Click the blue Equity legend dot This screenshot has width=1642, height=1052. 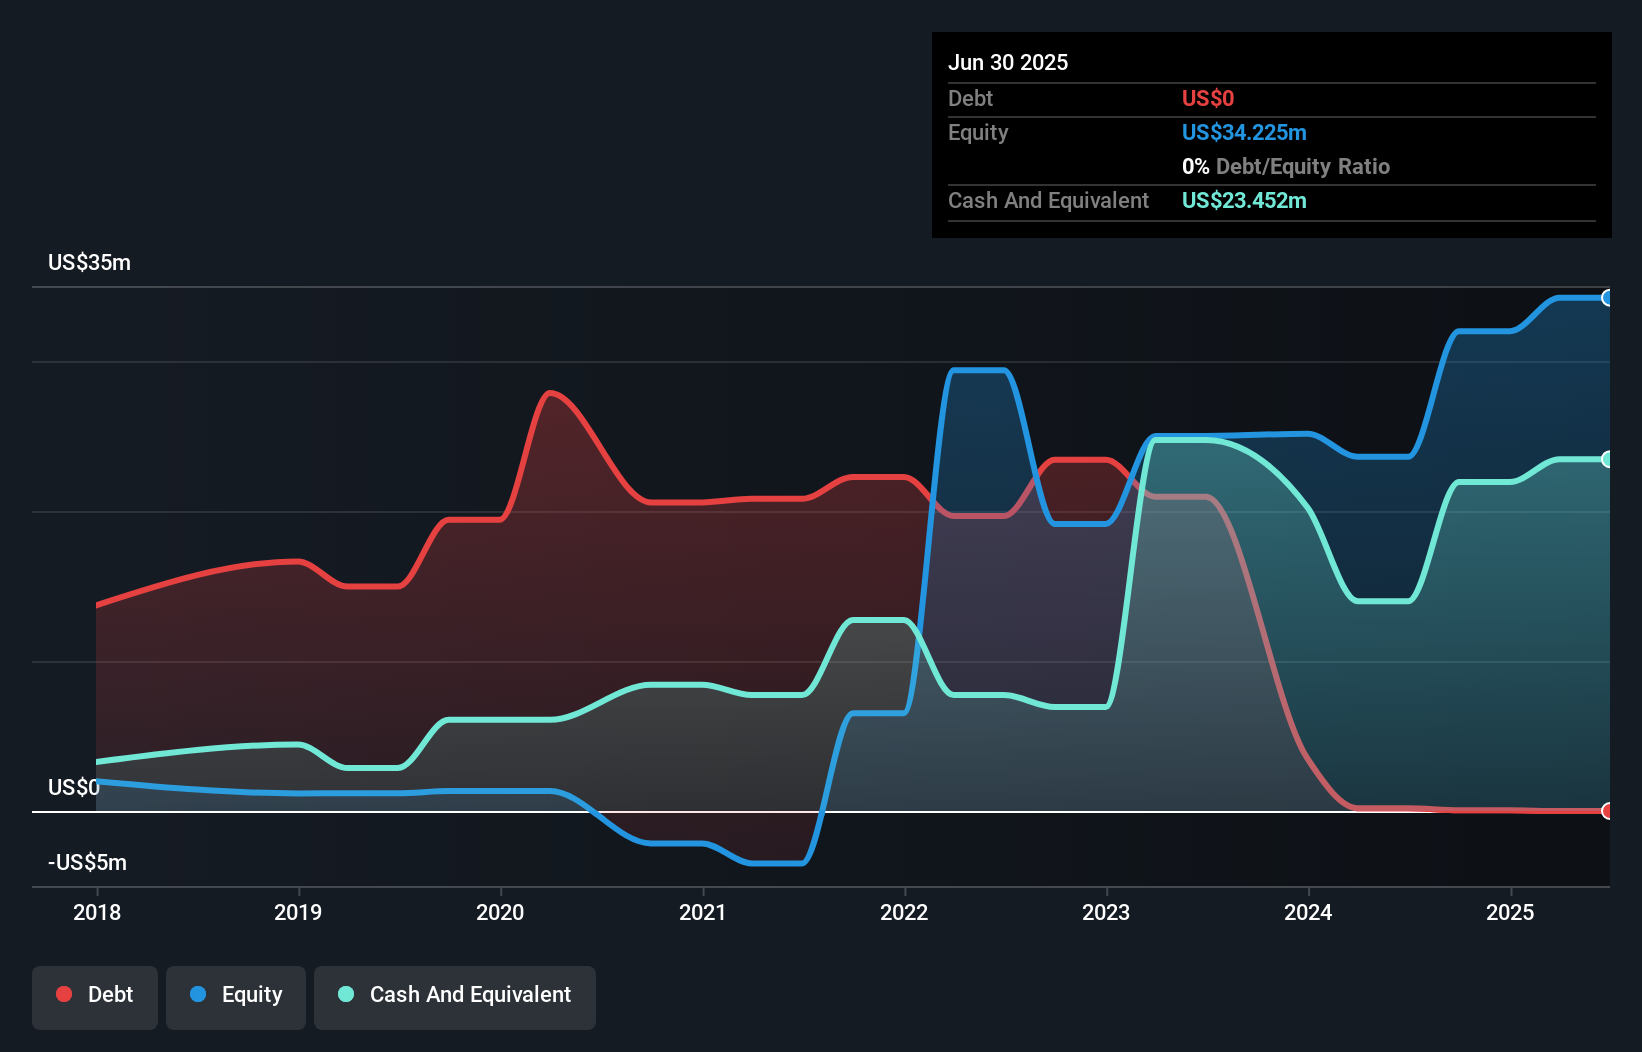[x=198, y=994]
